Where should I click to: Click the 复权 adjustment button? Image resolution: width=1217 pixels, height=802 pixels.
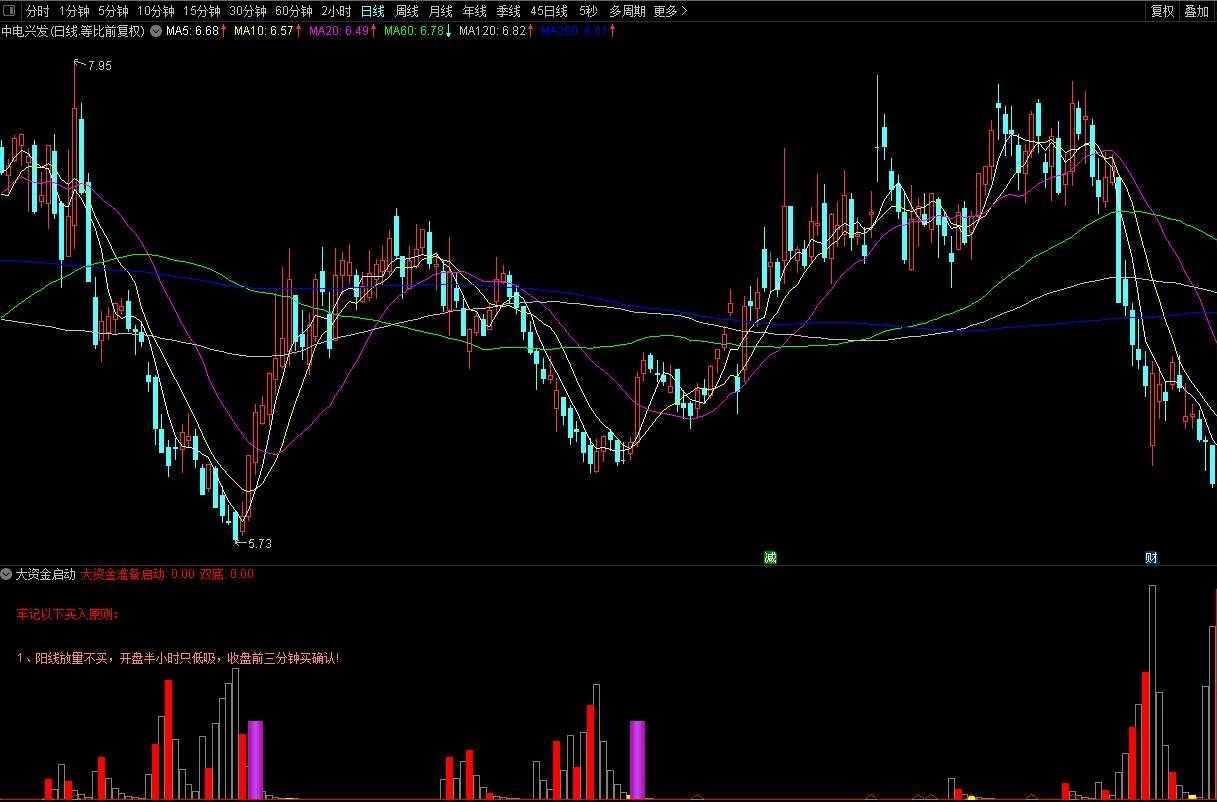point(1163,12)
